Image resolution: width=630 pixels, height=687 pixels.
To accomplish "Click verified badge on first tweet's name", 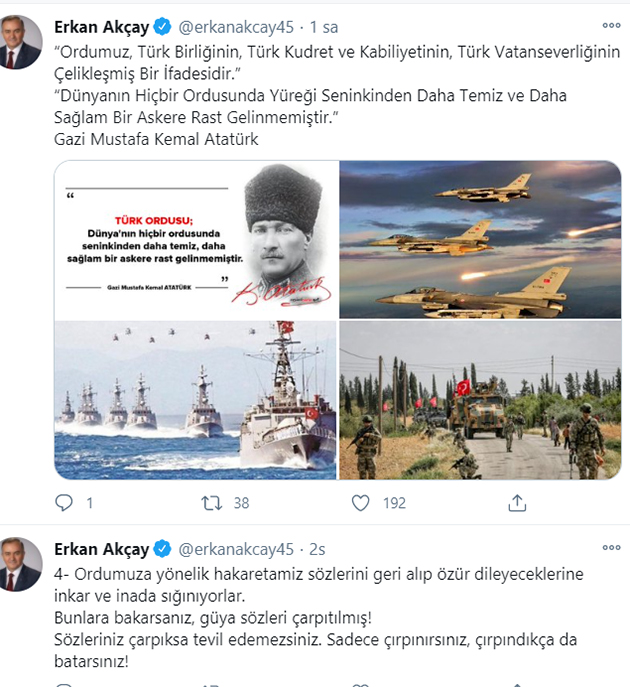I will point(163,27).
